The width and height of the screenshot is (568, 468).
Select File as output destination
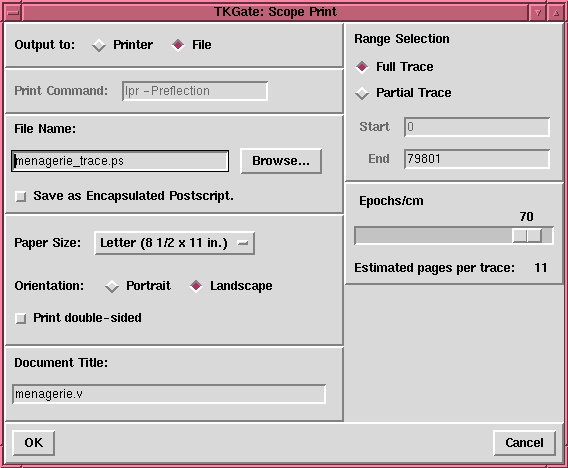tap(178, 45)
